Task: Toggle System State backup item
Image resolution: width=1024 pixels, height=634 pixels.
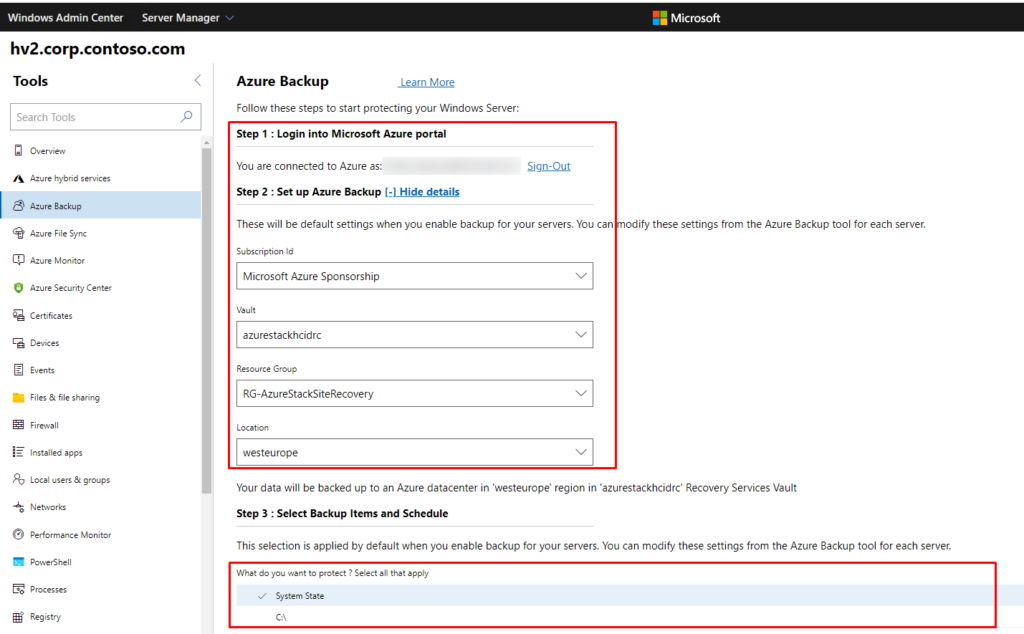Action: tap(630, 595)
